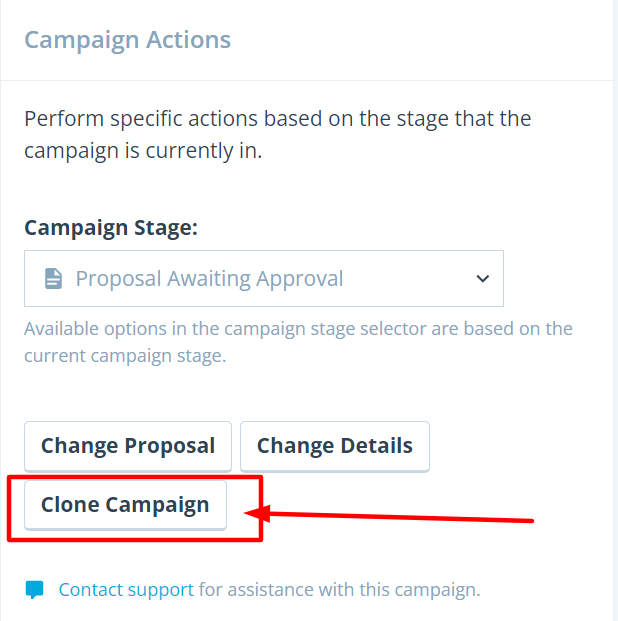Click the red arrow pointing at Clone Campaign

click(x=389, y=514)
